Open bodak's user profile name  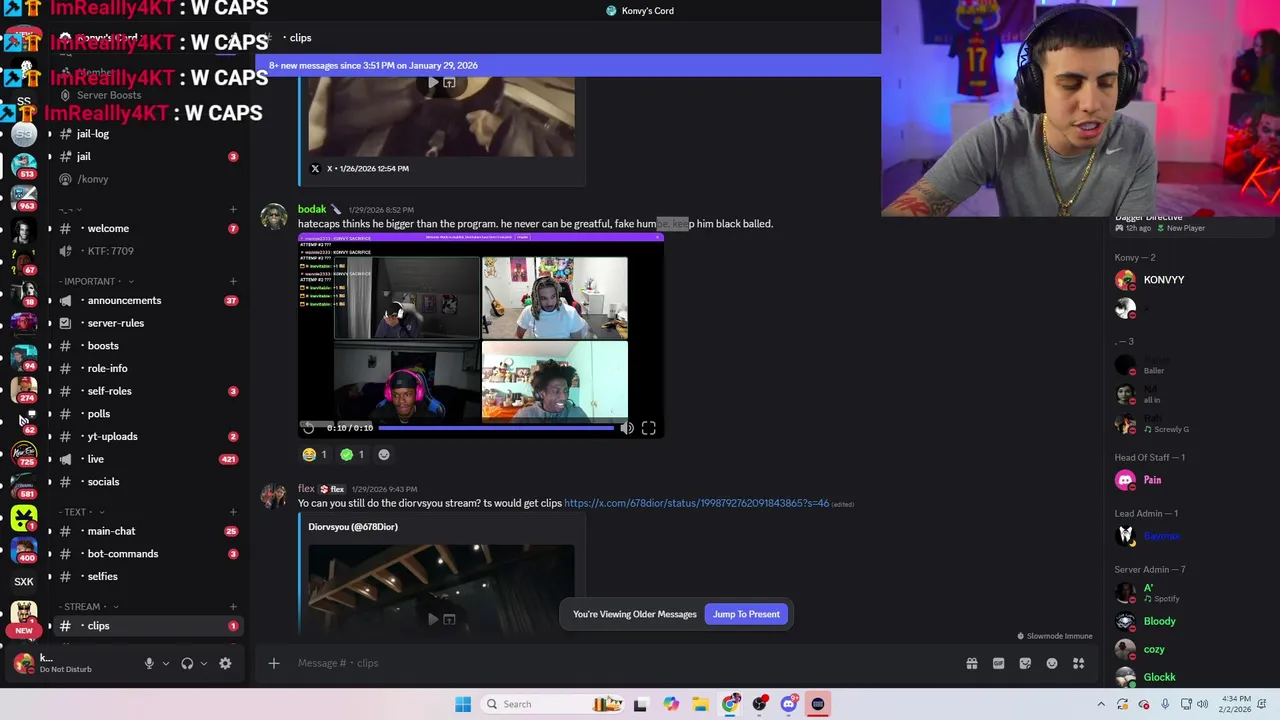tap(312, 209)
